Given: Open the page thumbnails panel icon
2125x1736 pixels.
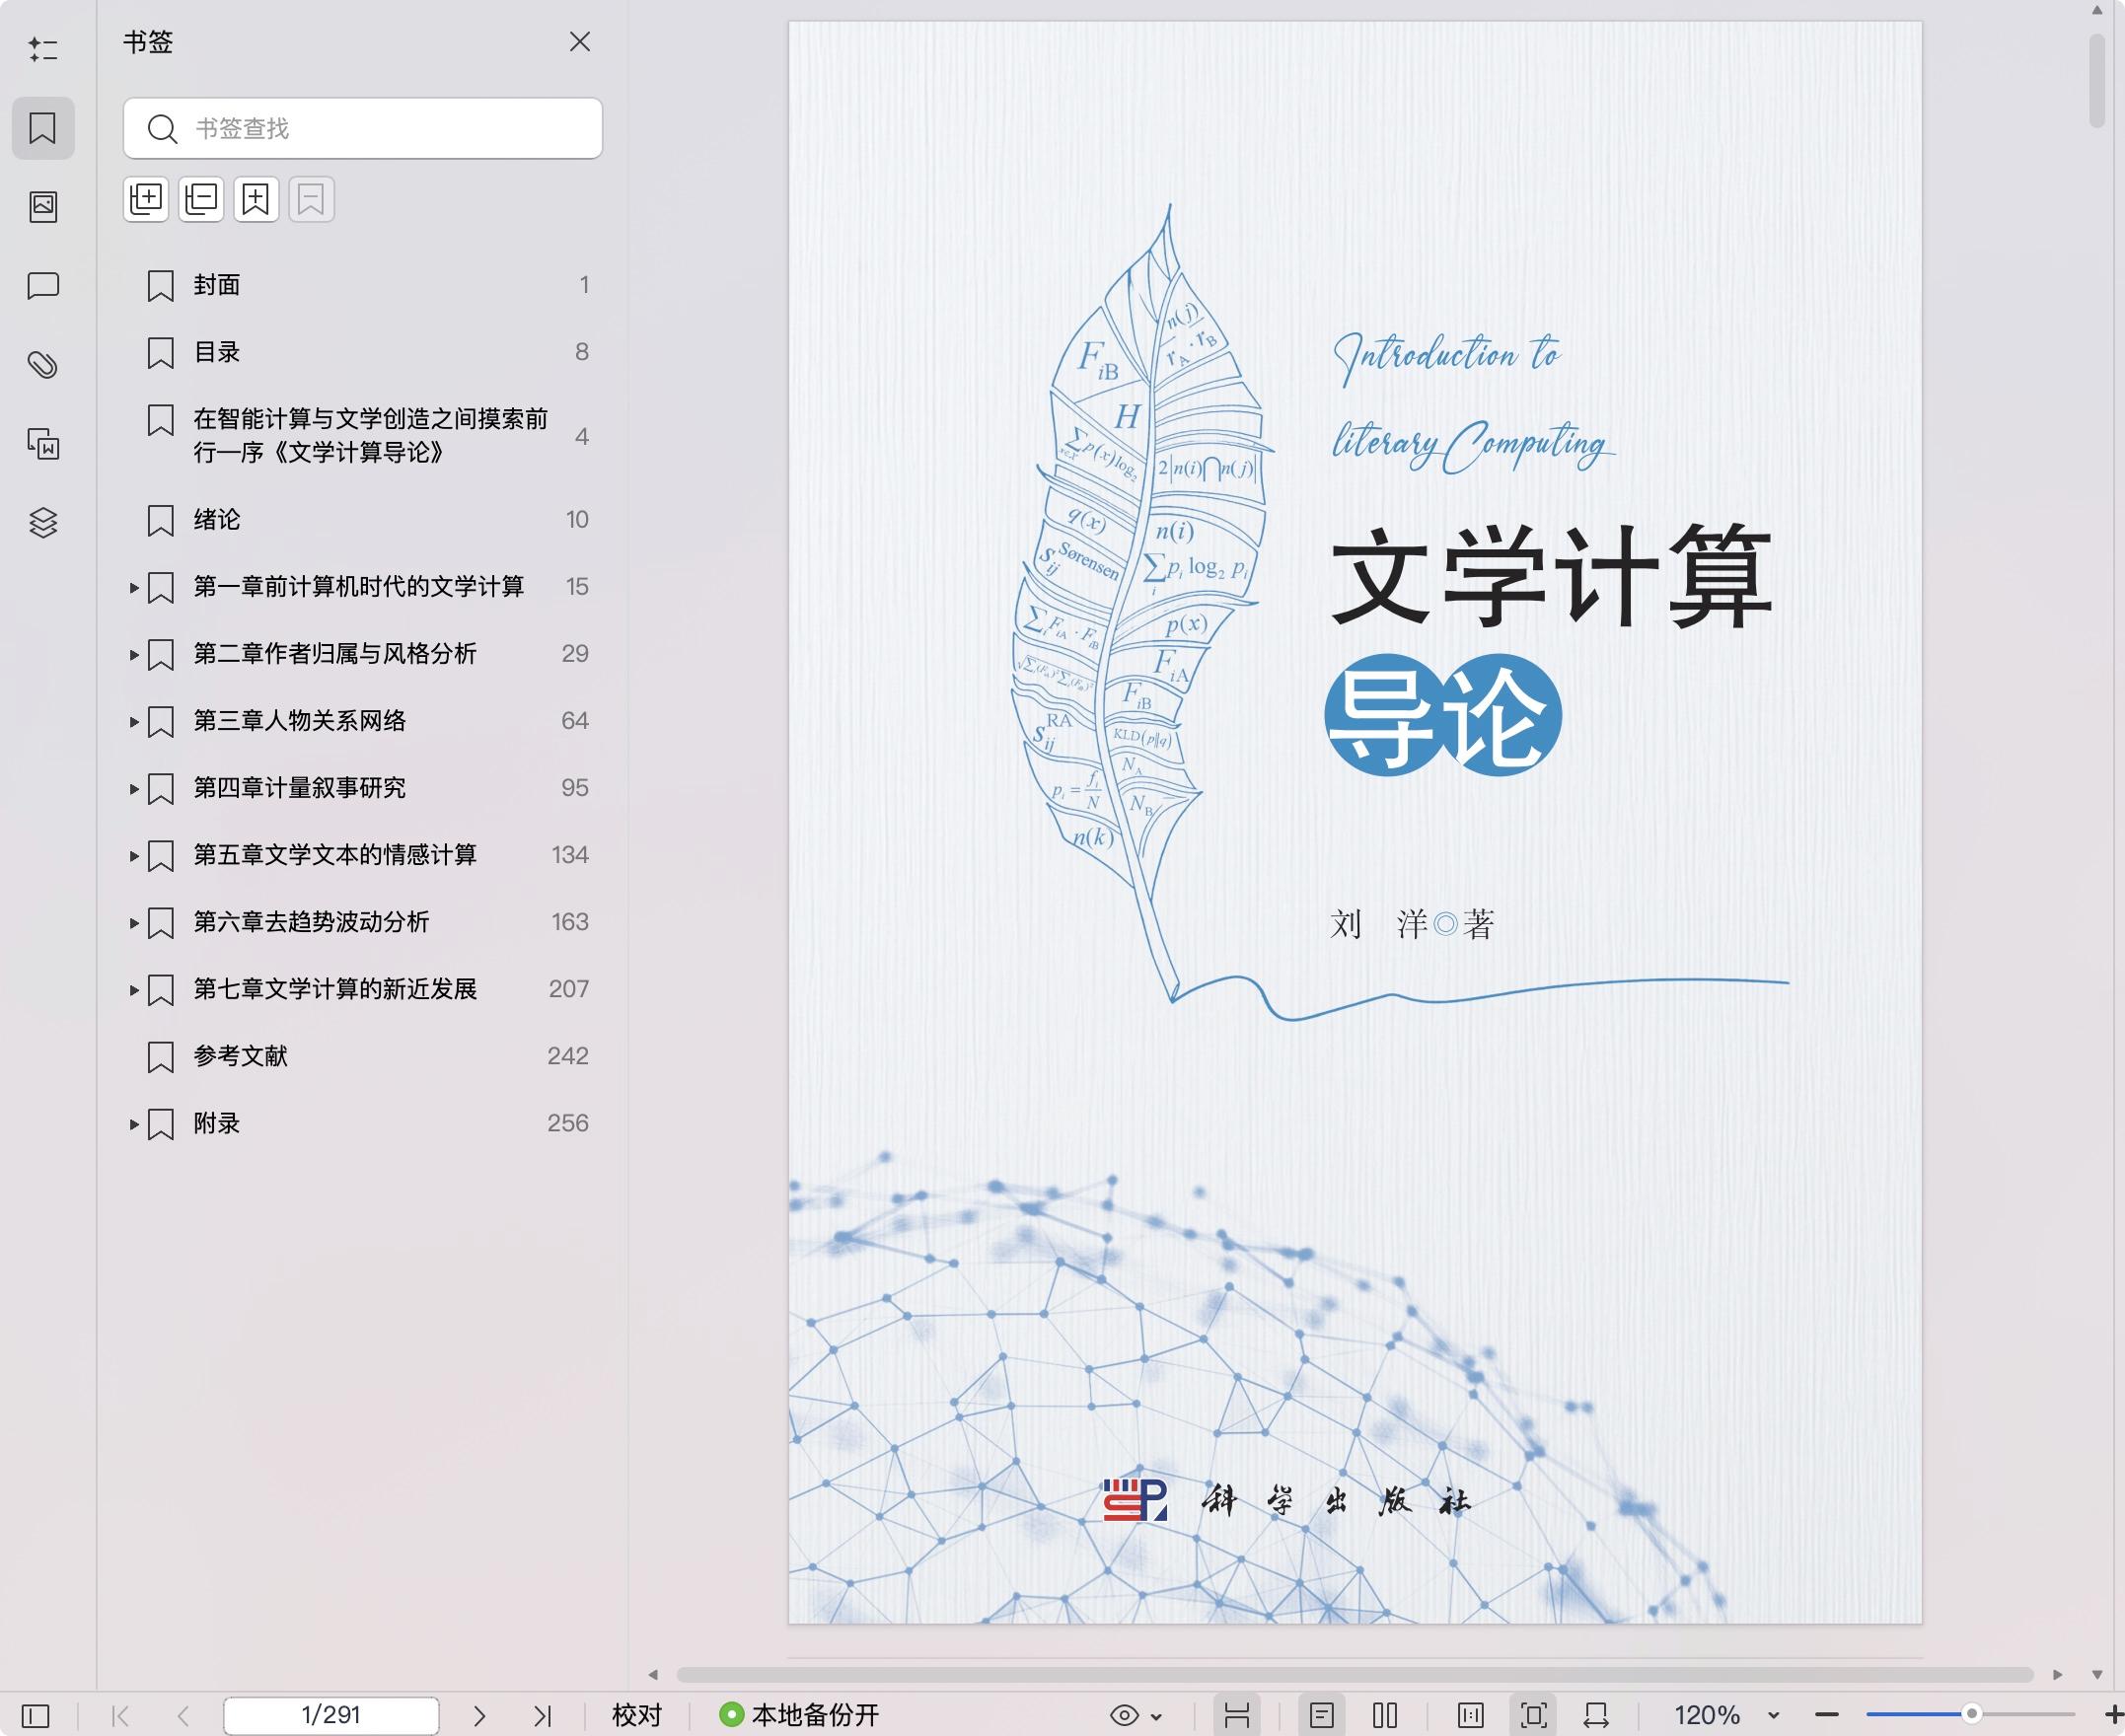Looking at the screenshot, I should click(x=43, y=207).
